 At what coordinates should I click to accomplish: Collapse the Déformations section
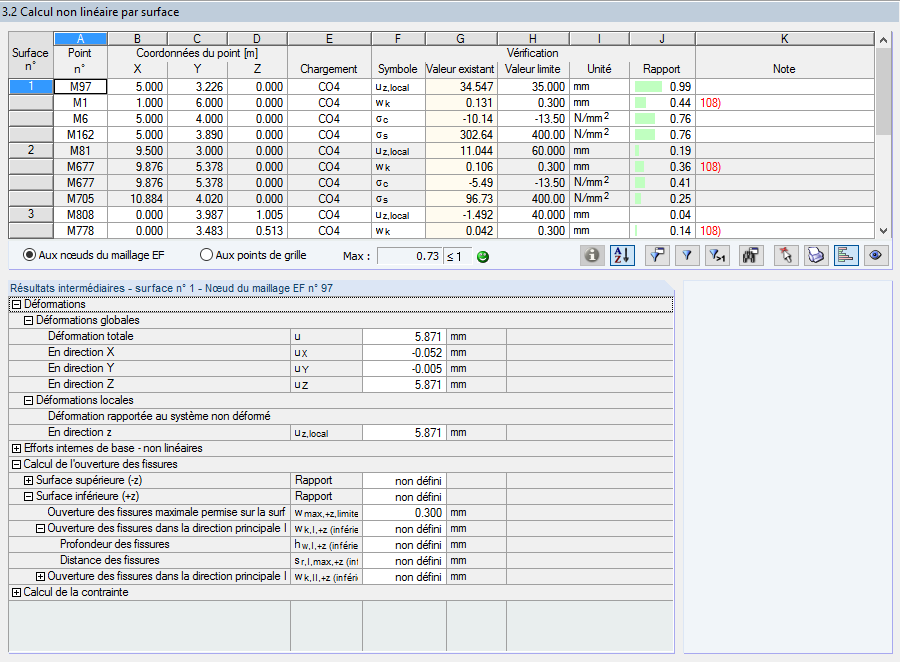[x=17, y=305]
